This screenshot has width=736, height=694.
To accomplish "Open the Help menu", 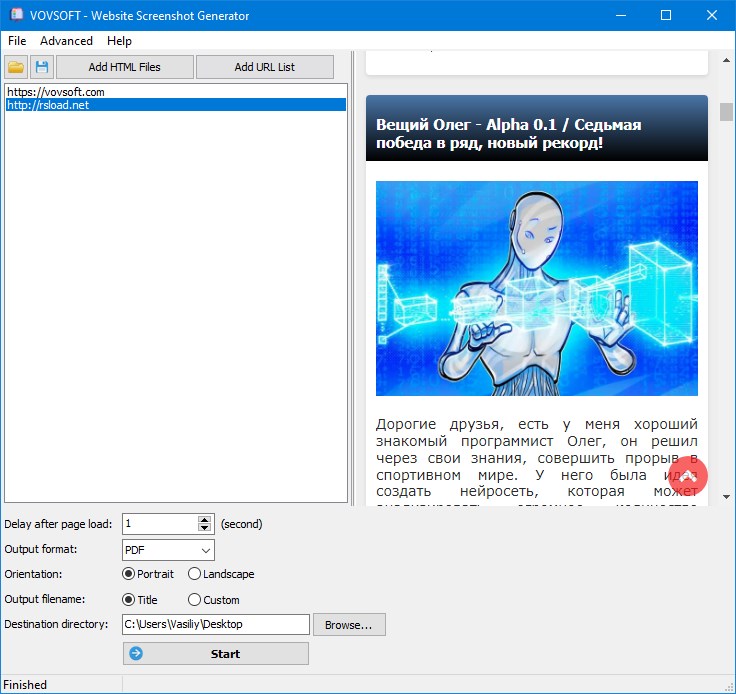I will click(x=119, y=41).
